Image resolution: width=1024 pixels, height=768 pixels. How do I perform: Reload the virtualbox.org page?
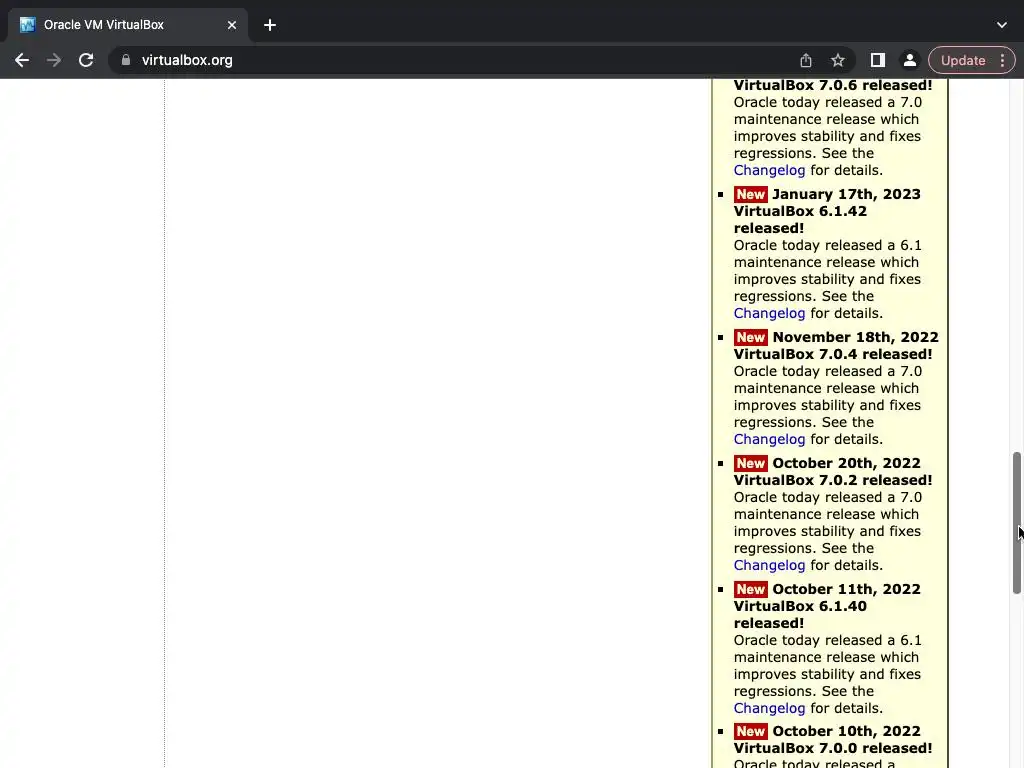(86, 60)
